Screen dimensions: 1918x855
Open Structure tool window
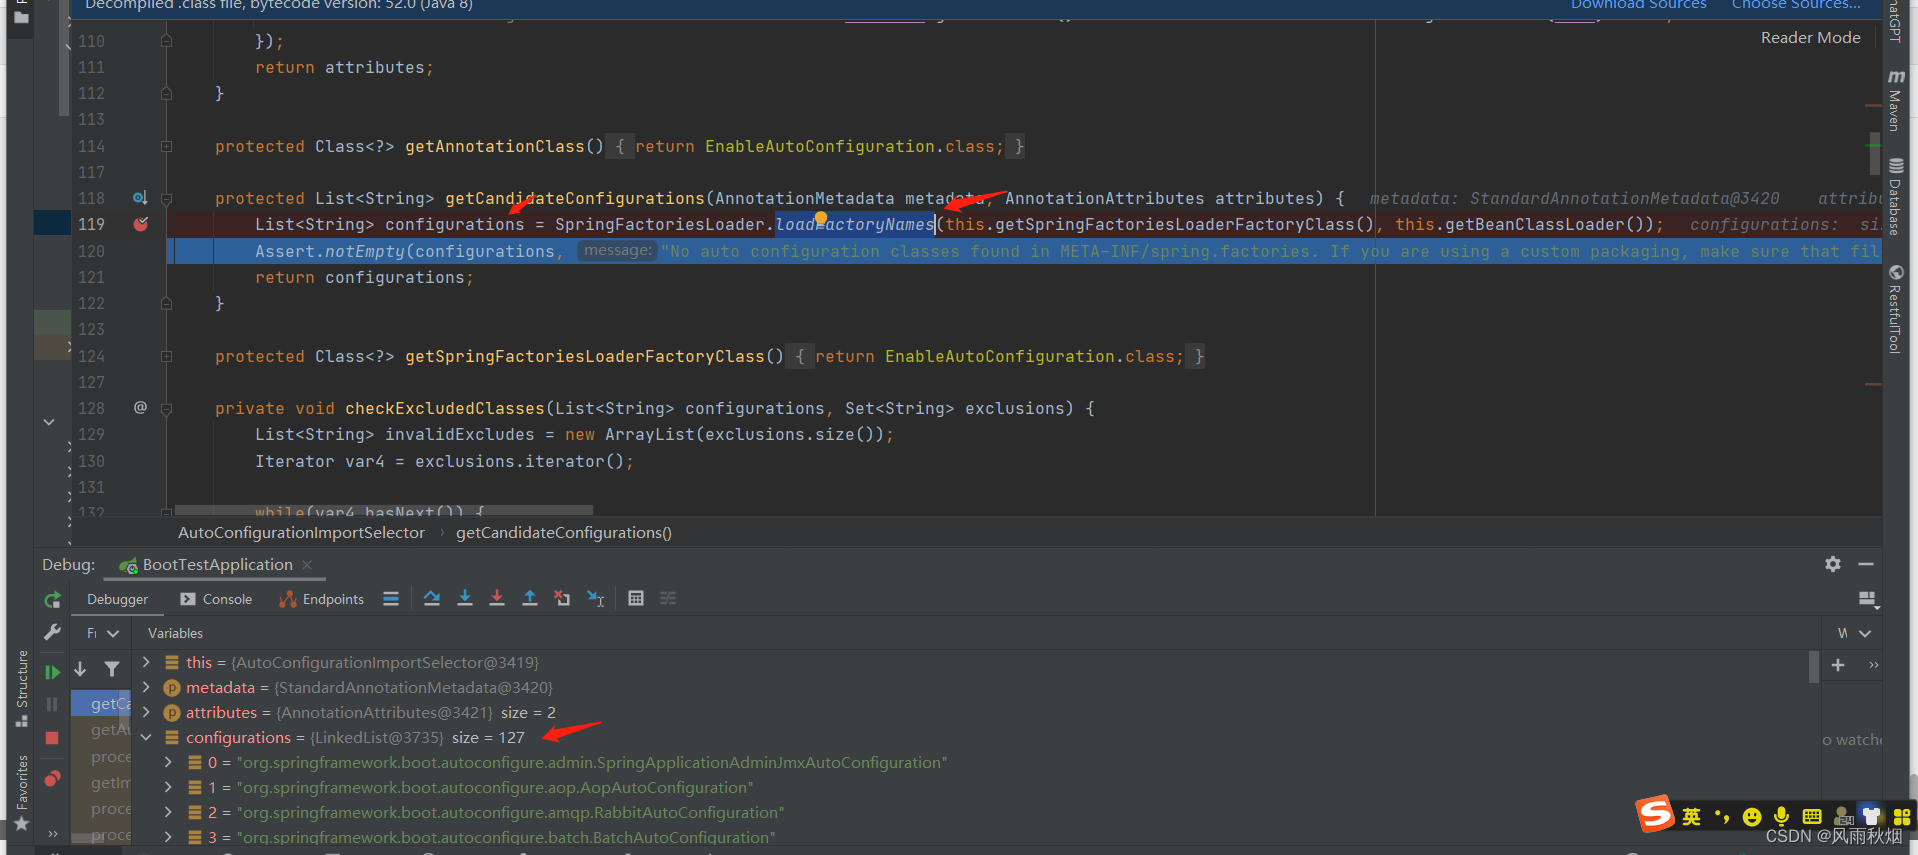21,688
